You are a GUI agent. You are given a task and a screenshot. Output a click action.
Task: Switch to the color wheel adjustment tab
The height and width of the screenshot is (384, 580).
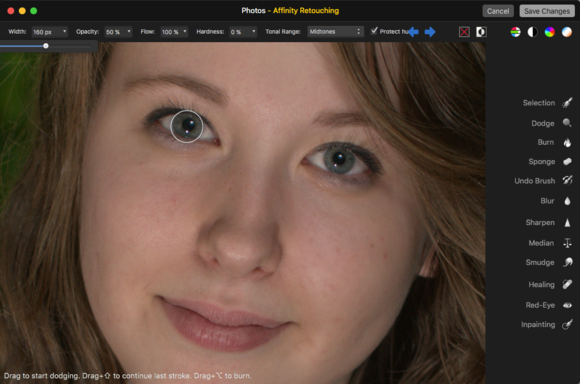tap(550, 32)
